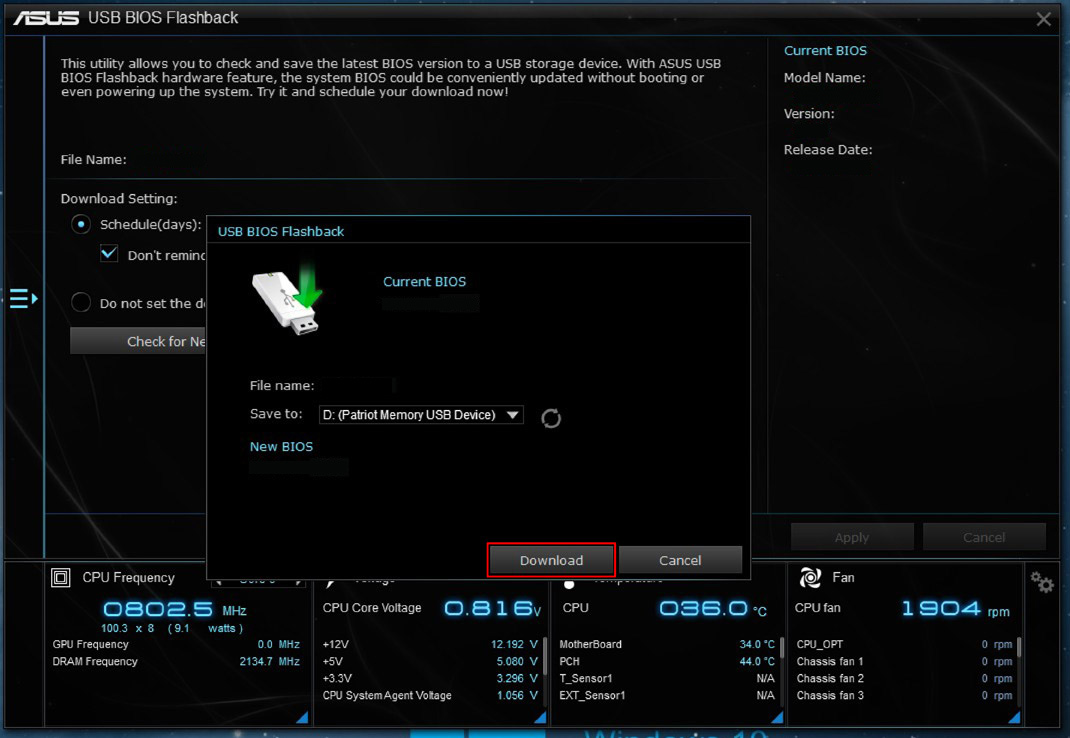
Task: Click the 'Model Name:' label
Action: click(824, 78)
